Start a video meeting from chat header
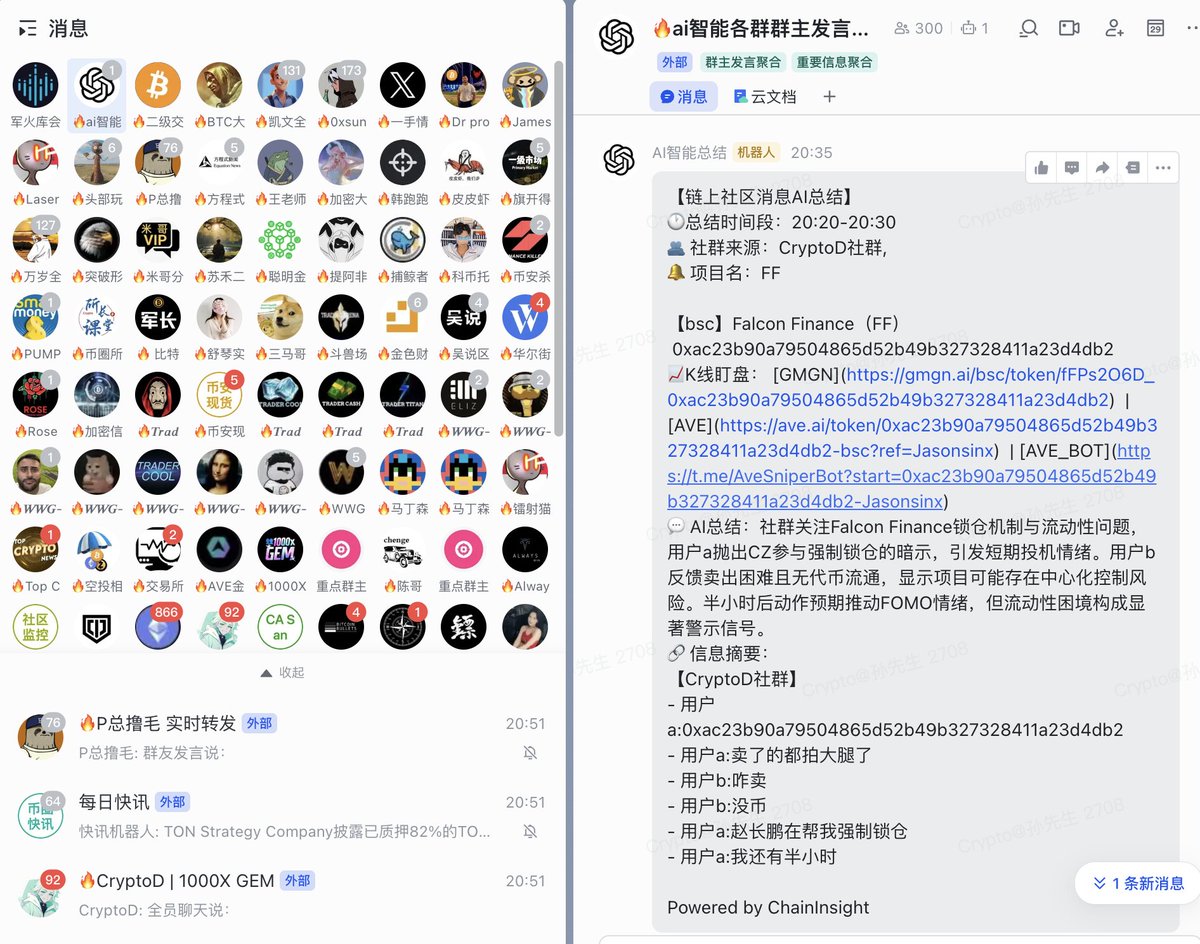Screen dimensions: 1200x944 1069,28
